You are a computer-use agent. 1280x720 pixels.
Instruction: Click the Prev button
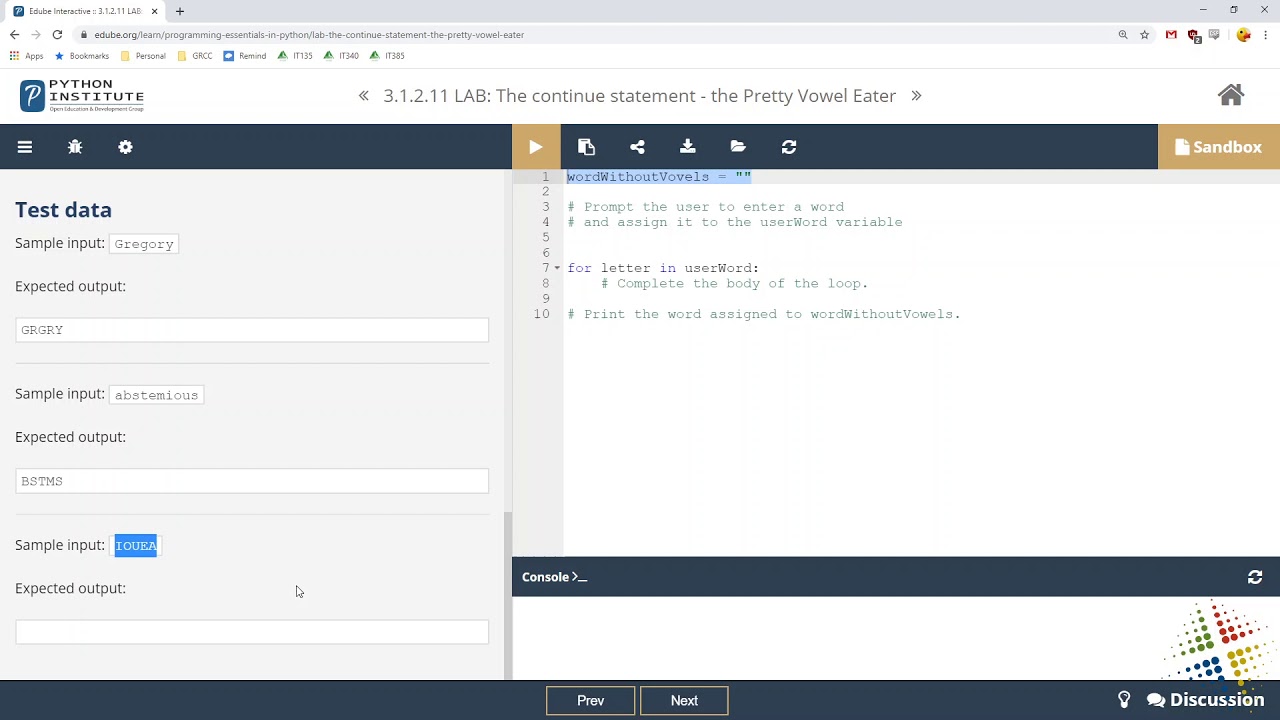pyautogui.click(x=591, y=701)
